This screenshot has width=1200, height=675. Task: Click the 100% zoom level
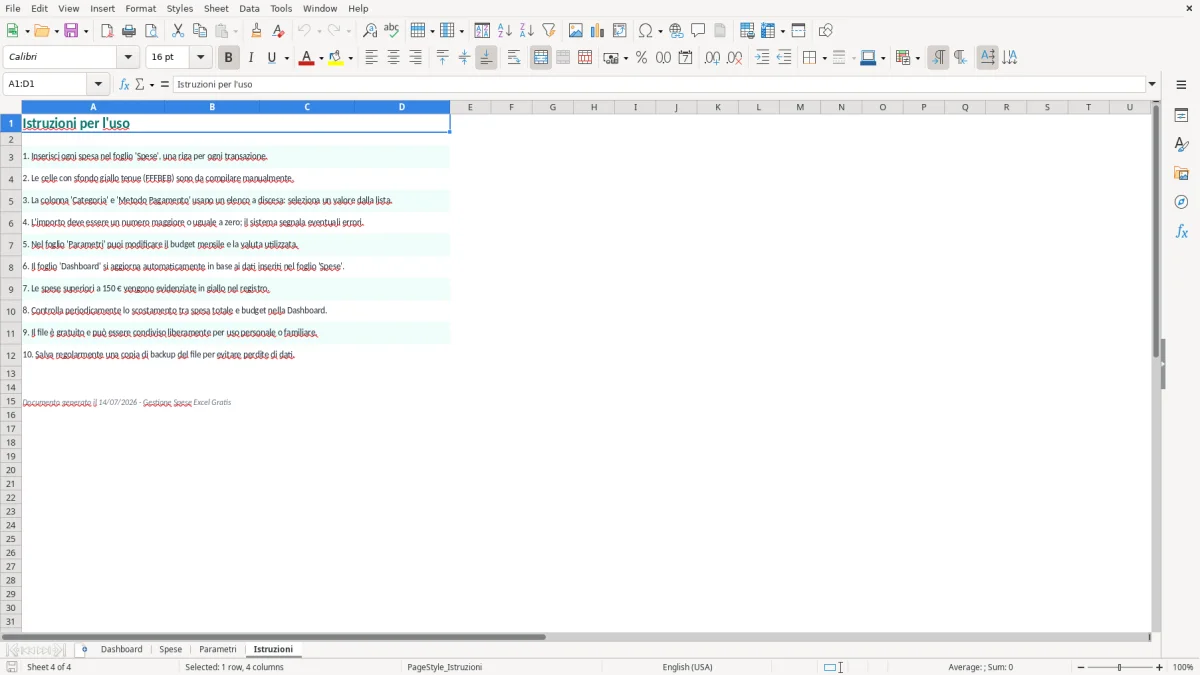(1183, 667)
